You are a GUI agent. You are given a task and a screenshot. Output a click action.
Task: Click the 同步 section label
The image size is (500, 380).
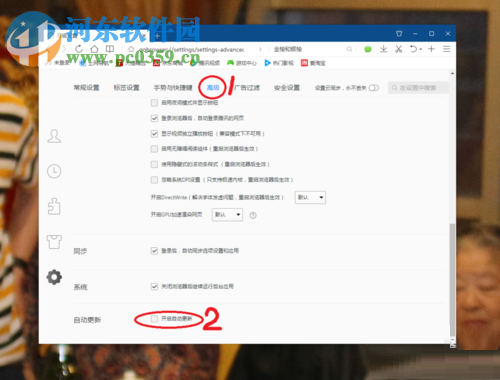point(80,251)
